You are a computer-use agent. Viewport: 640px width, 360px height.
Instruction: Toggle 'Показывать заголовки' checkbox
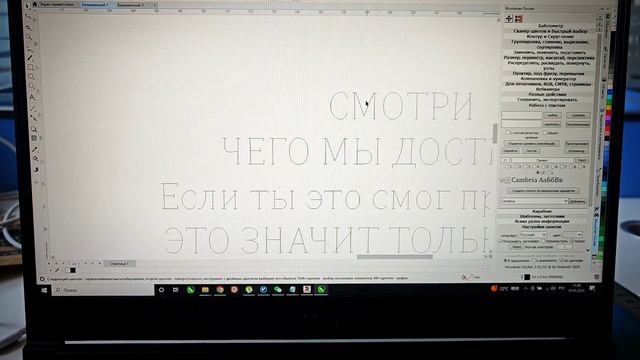coord(500,241)
